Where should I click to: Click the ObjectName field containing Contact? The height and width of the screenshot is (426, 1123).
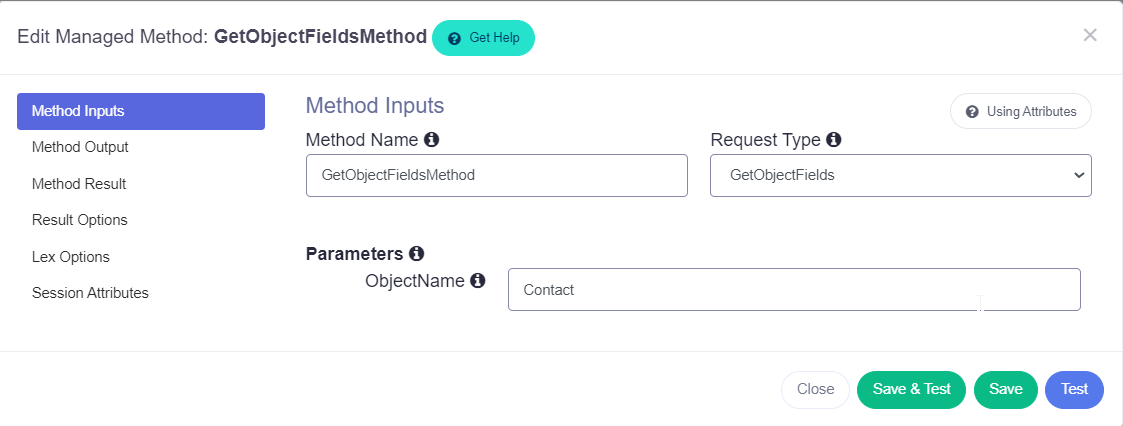[793, 290]
